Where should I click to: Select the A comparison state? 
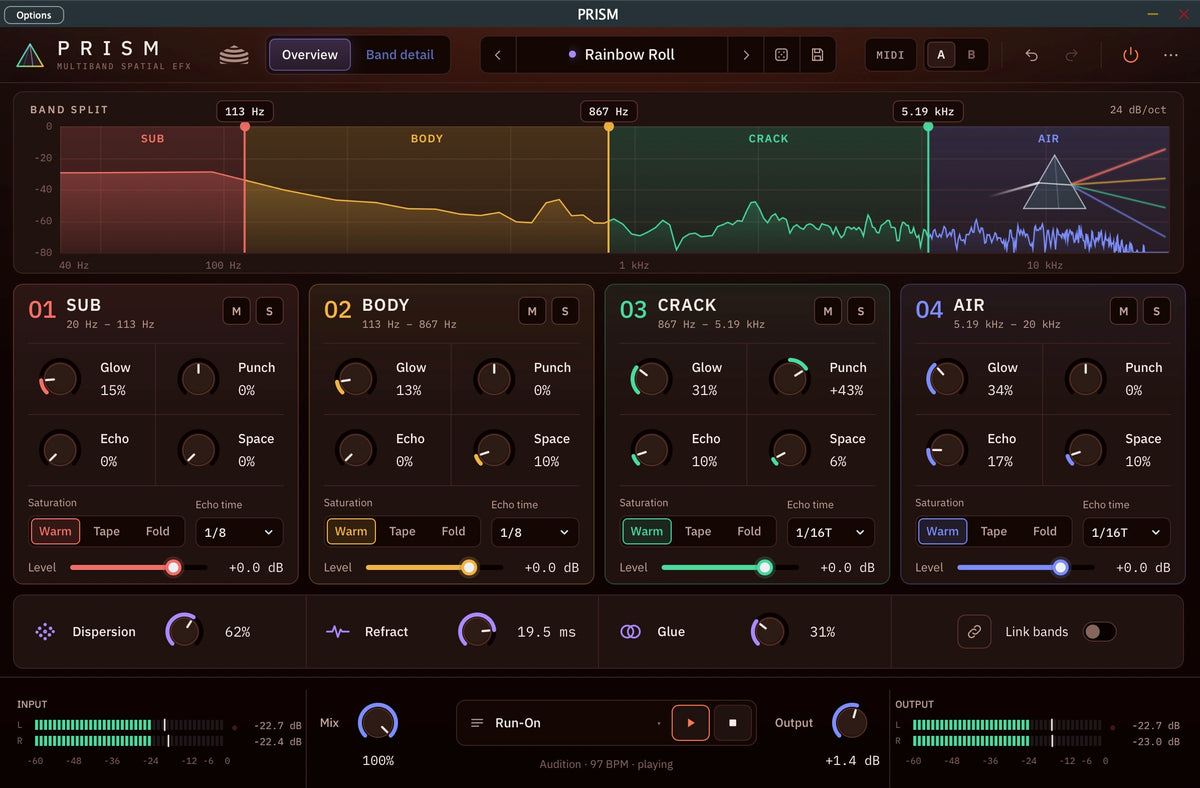[940, 55]
